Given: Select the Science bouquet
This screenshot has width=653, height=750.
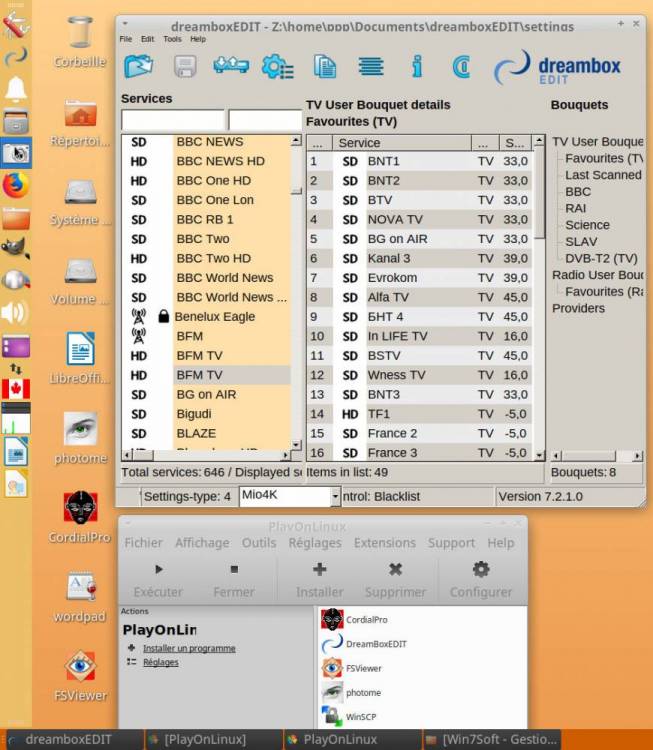Looking at the screenshot, I should tap(587, 225).
